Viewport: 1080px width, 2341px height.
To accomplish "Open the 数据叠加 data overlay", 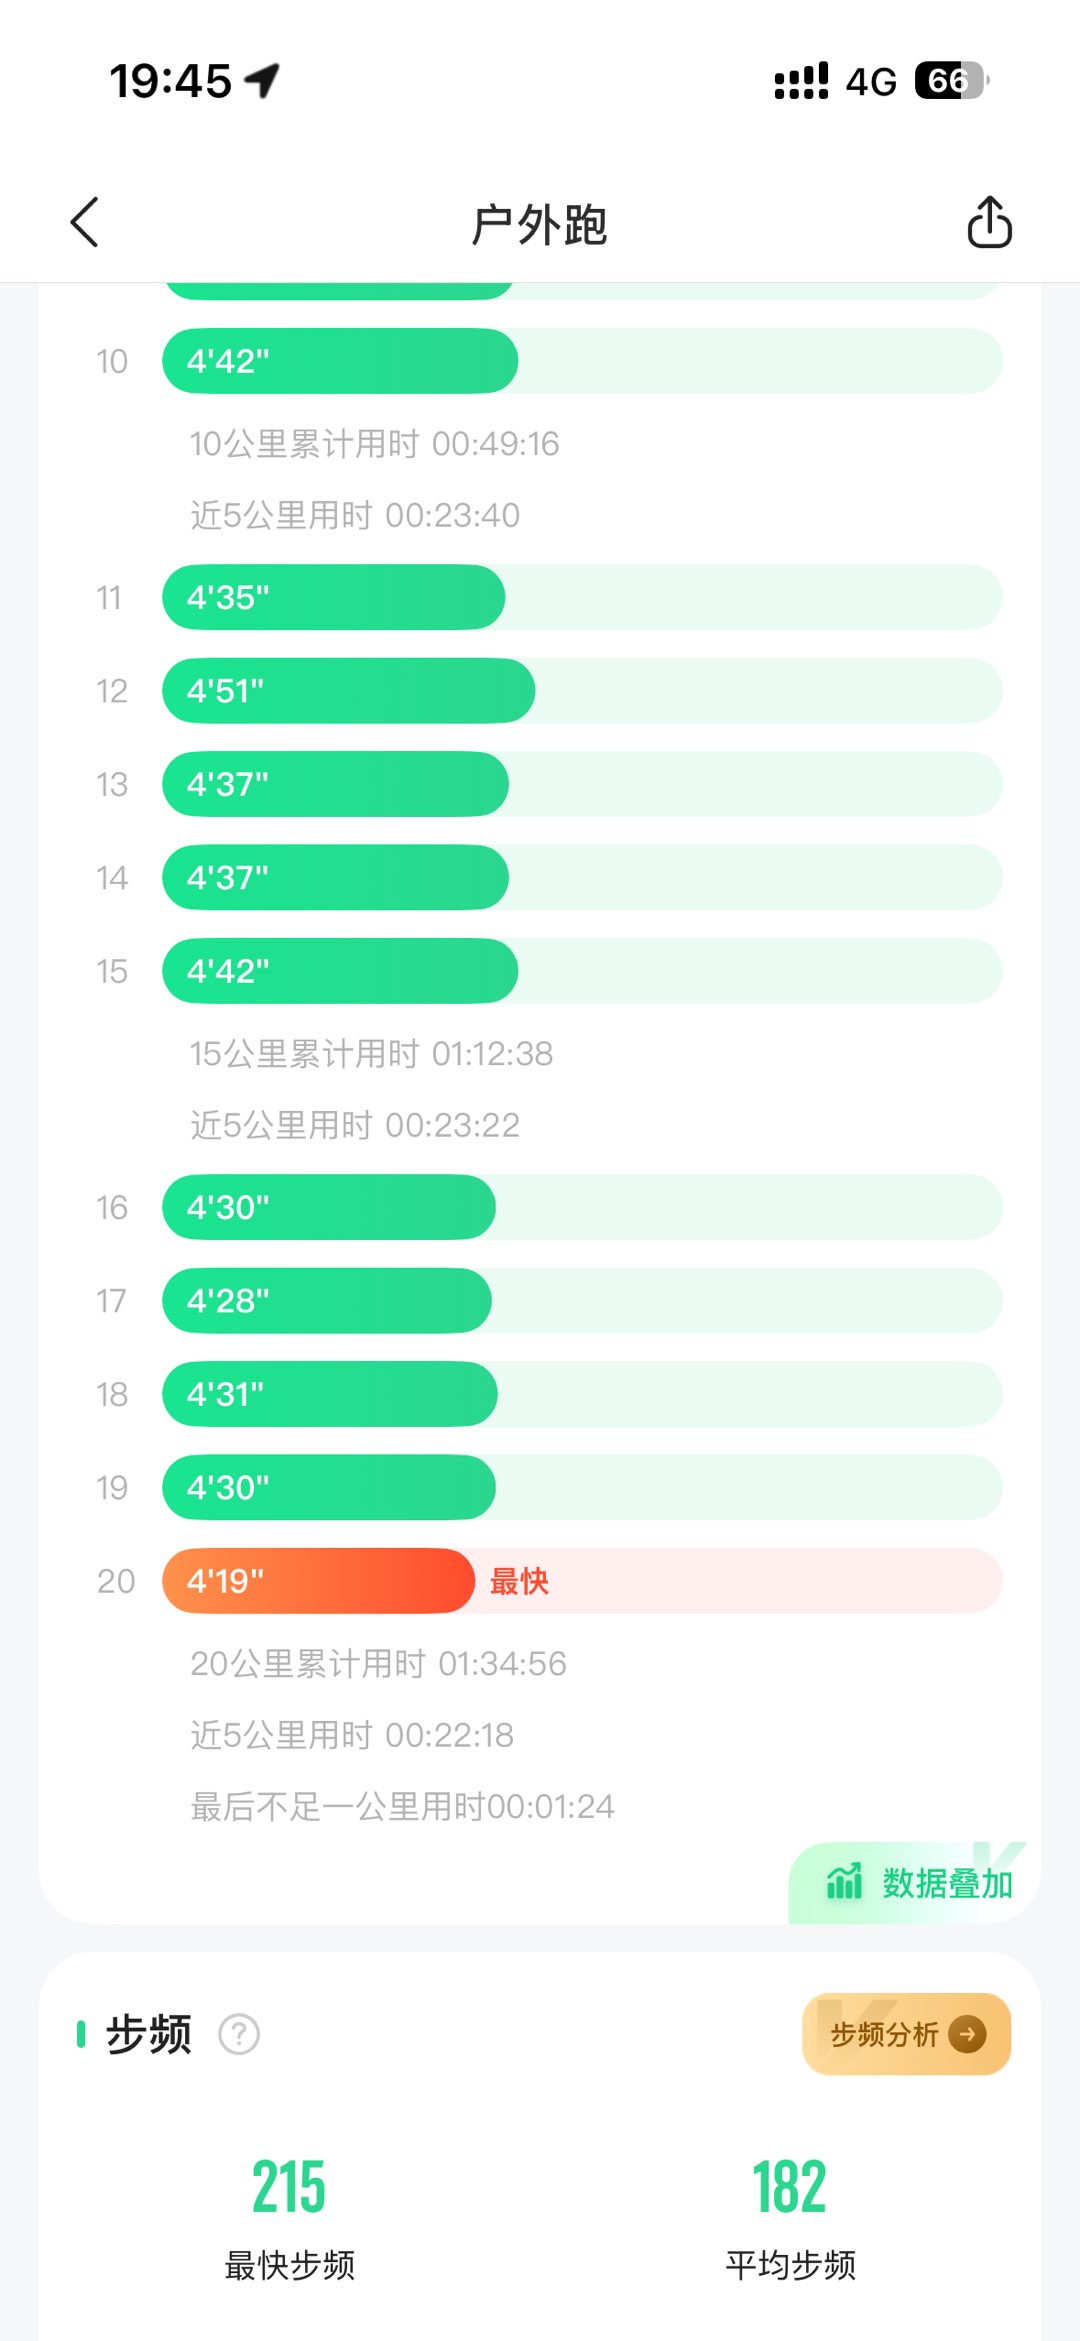I will coord(918,1883).
